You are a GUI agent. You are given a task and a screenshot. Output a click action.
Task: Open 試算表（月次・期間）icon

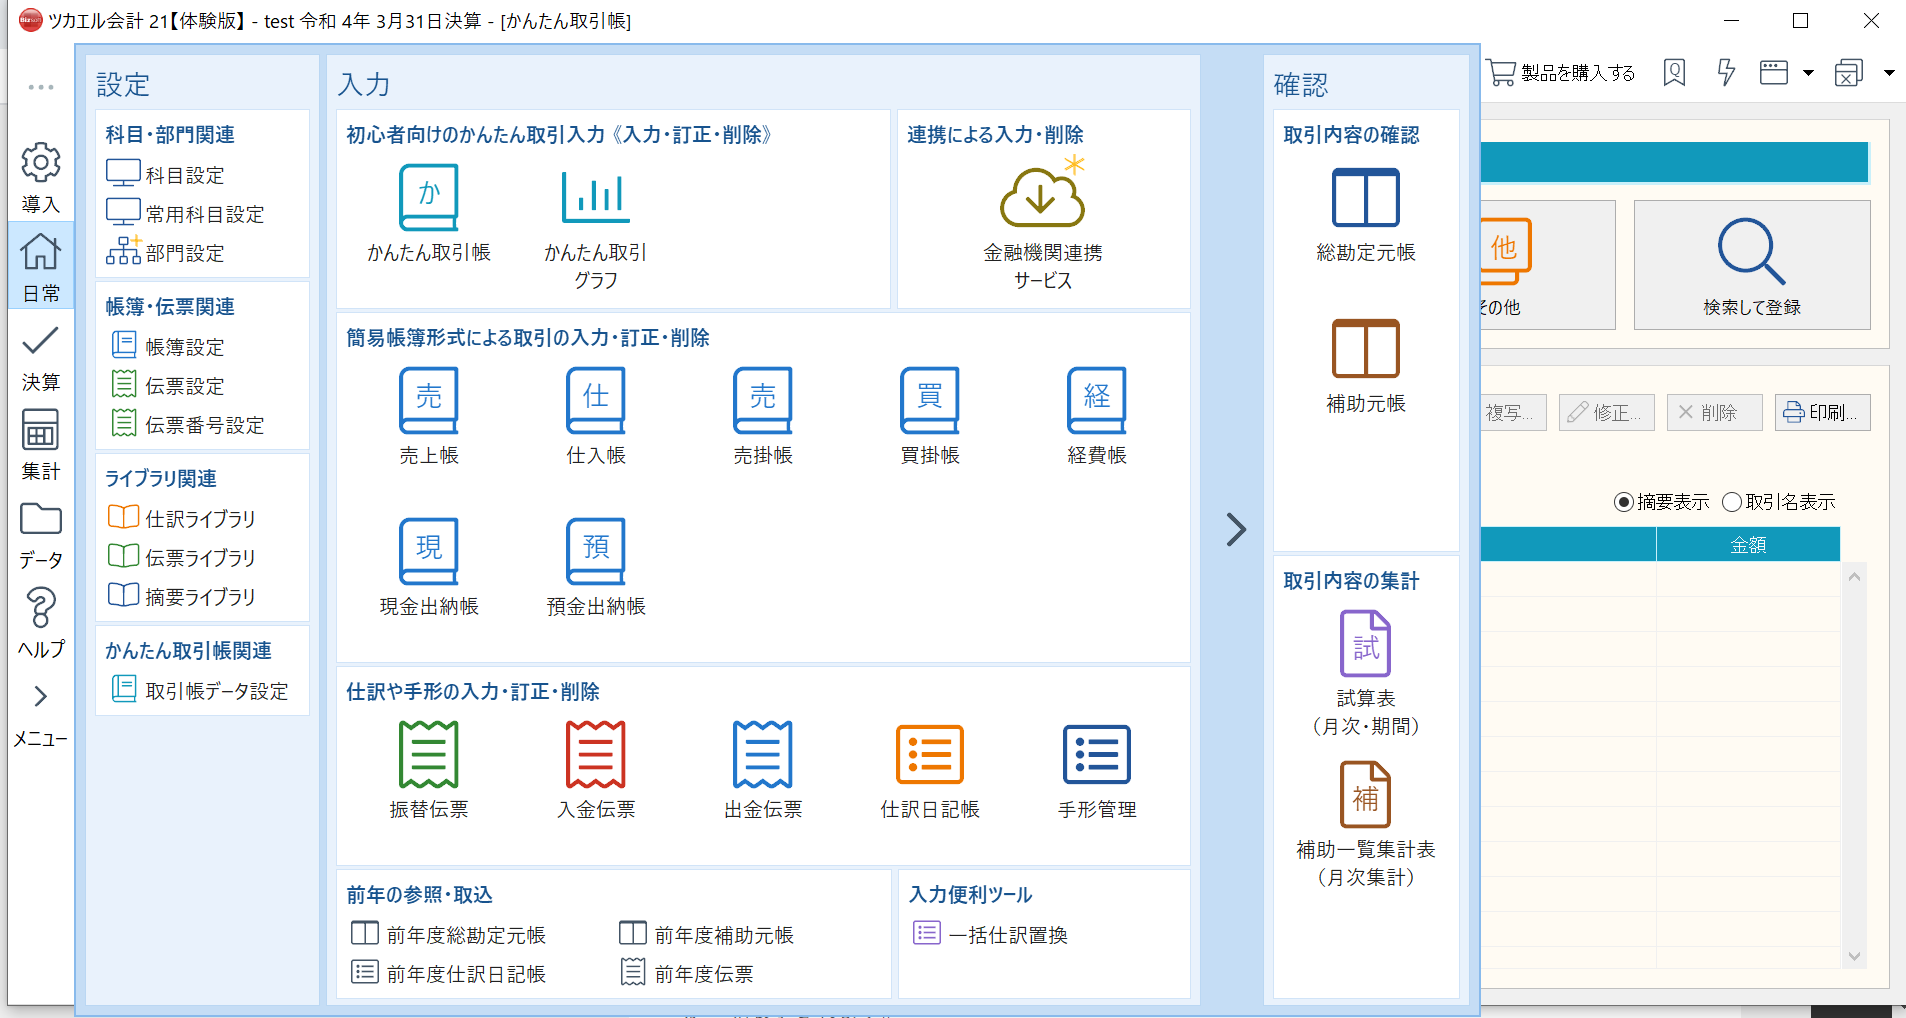(1366, 644)
